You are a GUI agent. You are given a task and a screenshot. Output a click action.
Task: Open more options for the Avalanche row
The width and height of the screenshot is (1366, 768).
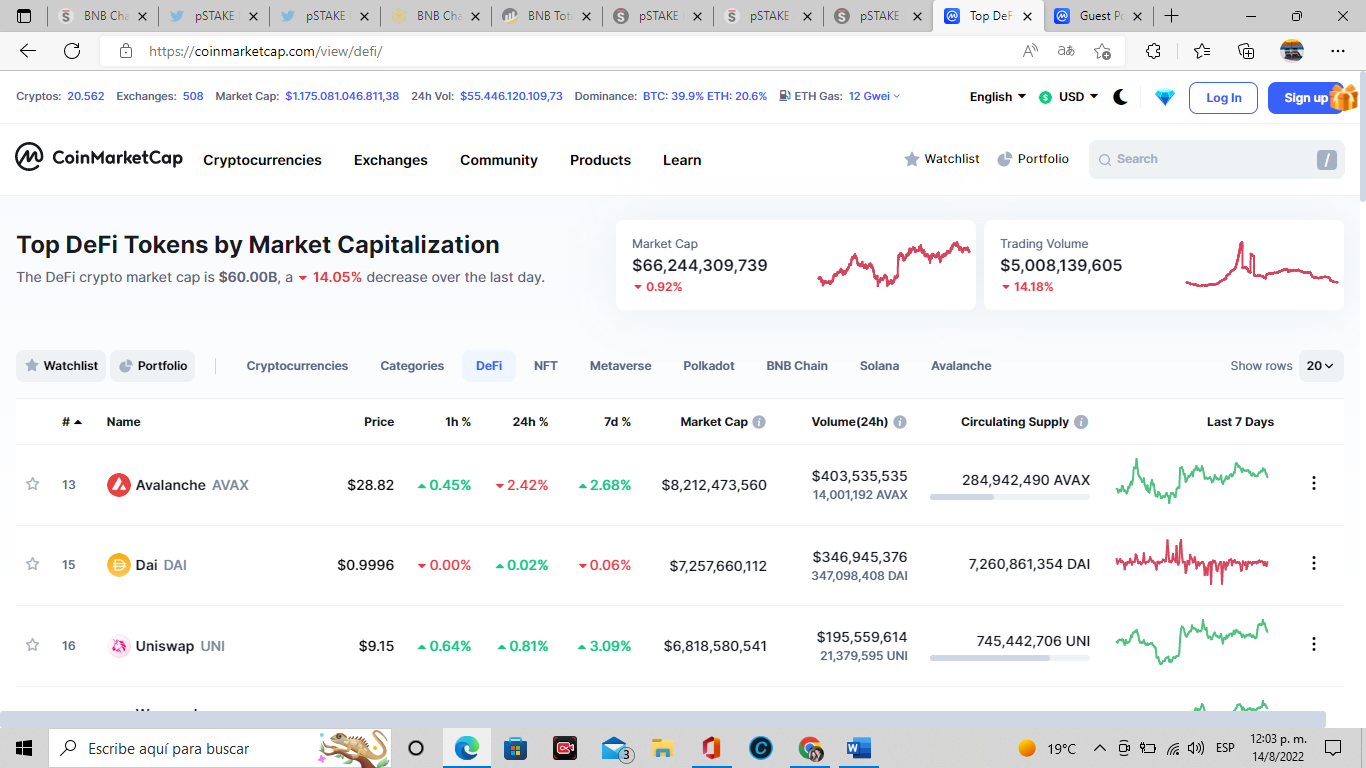pyautogui.click(x=1314, y=483)
